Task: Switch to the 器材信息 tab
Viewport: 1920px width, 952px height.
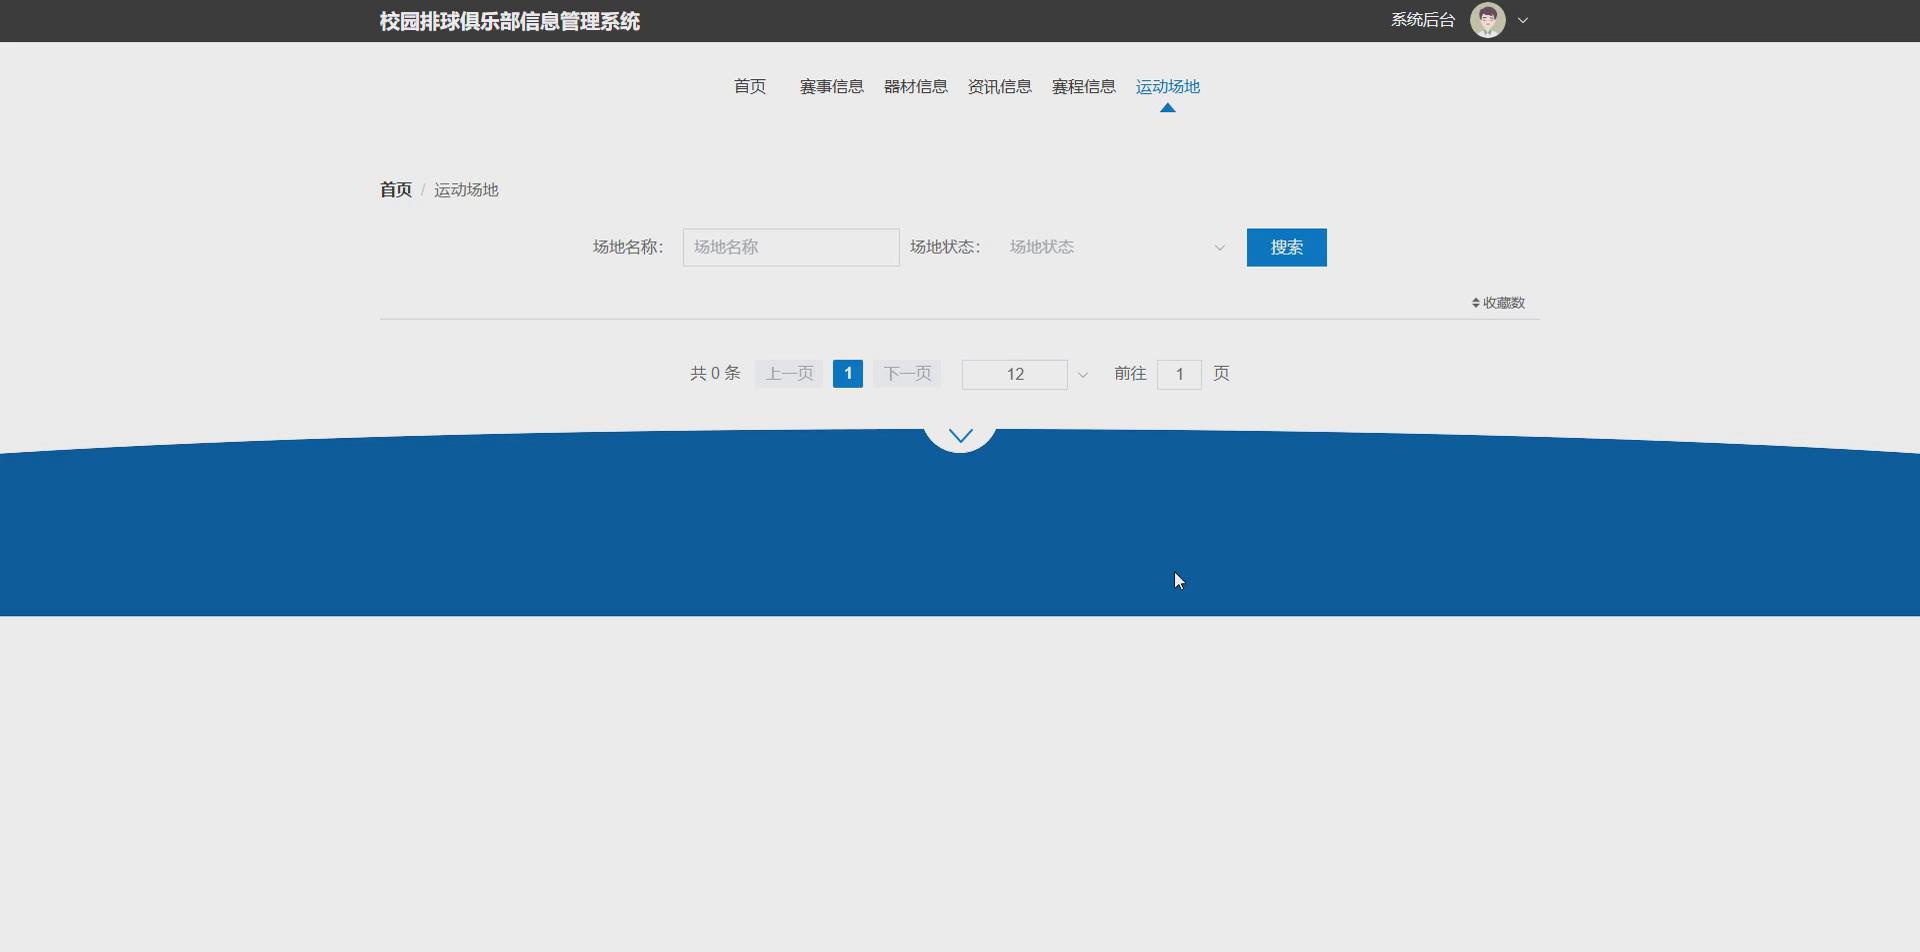Action: tap(915, 86)
